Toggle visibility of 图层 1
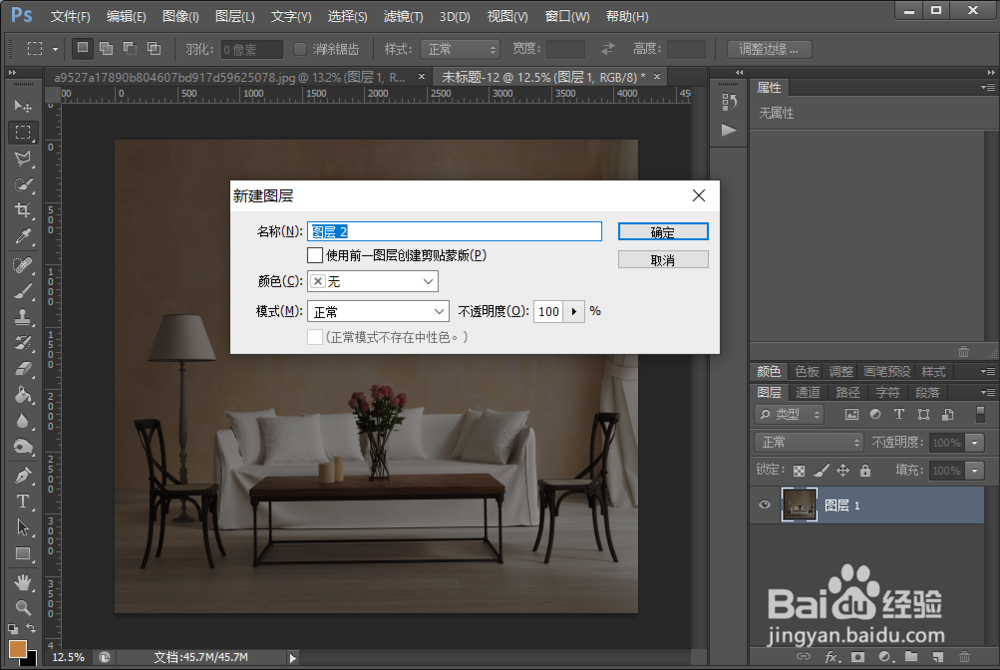 tap(765, 505)
